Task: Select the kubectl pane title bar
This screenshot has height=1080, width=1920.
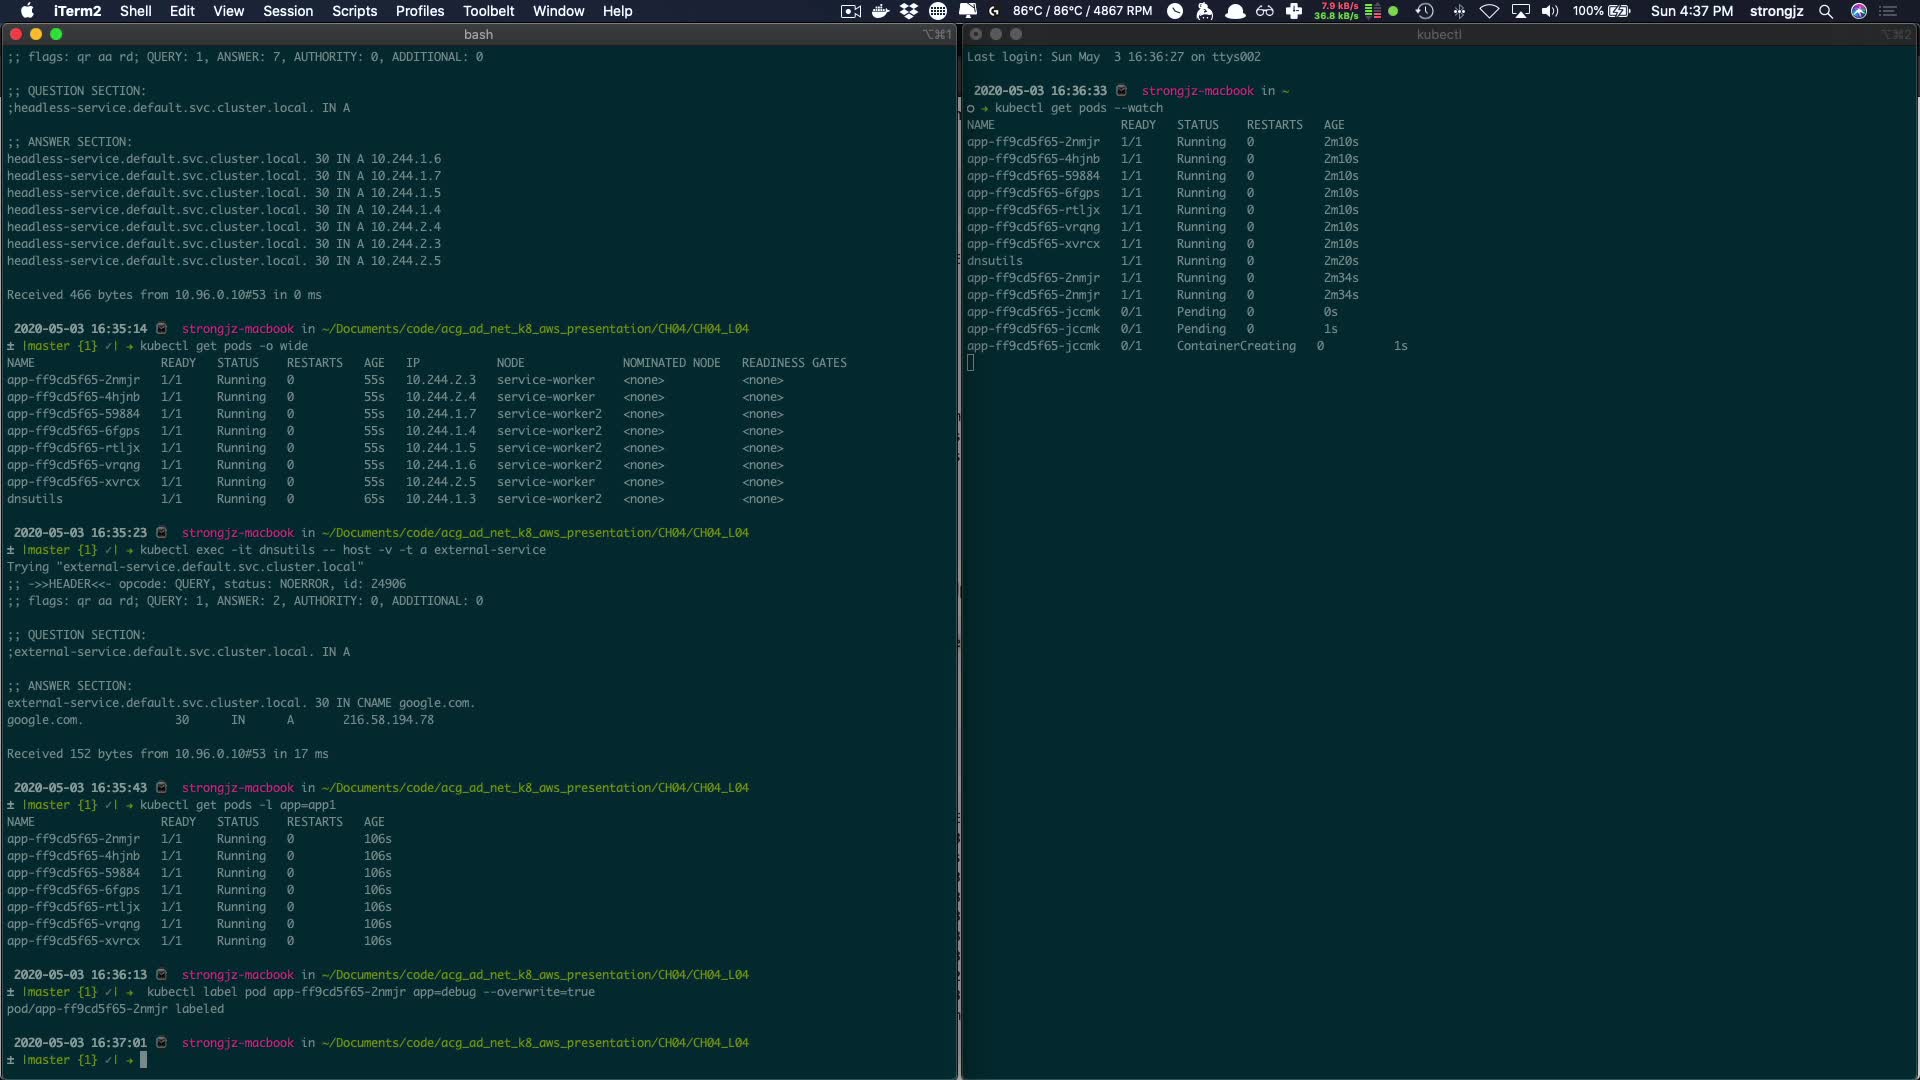Action: pyautogui.click(x=1438, y=34)
